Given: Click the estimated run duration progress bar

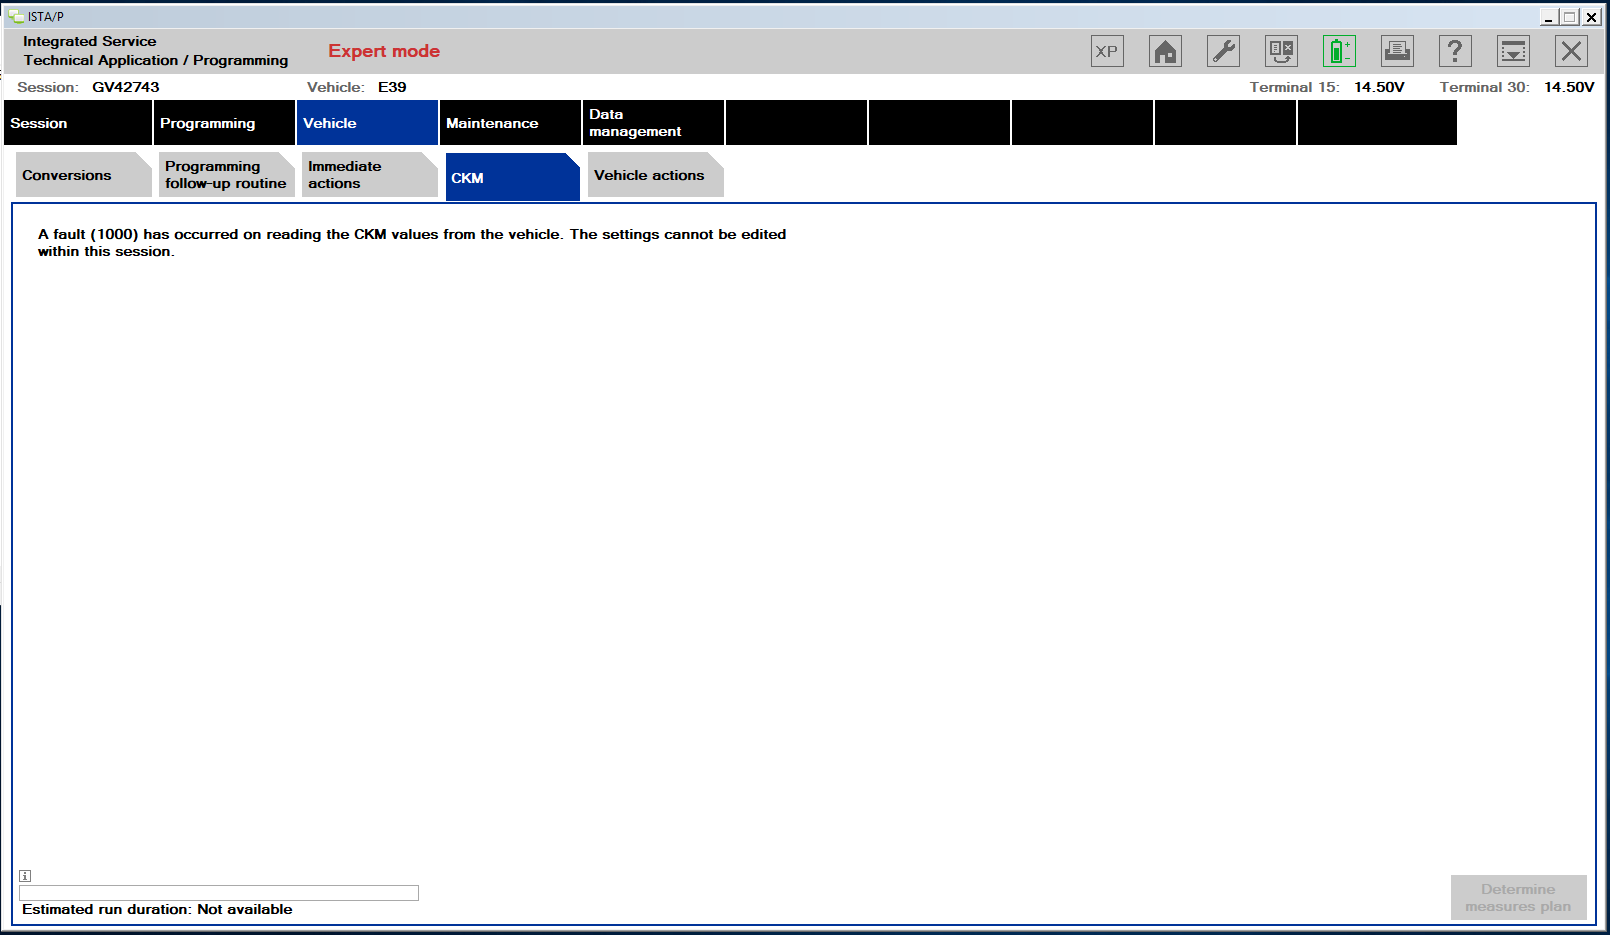Looking at the screenshot, I should (219, 893).
